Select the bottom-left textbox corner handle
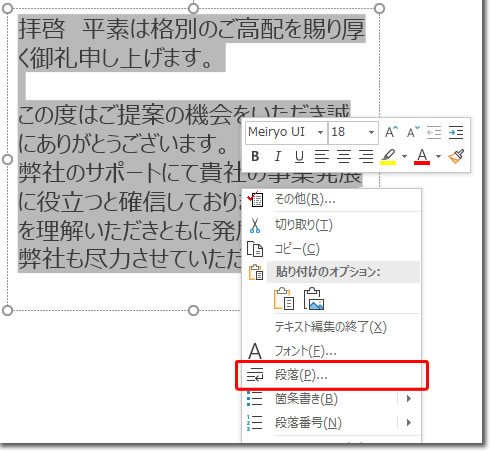 [7, 311]
